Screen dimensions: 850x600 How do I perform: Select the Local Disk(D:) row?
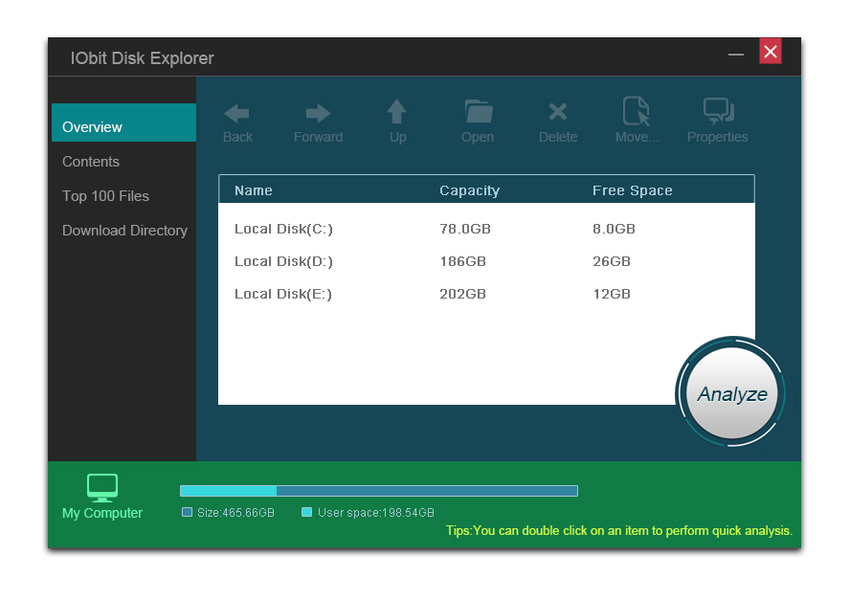pyautogui.click(x=486, y=261)
